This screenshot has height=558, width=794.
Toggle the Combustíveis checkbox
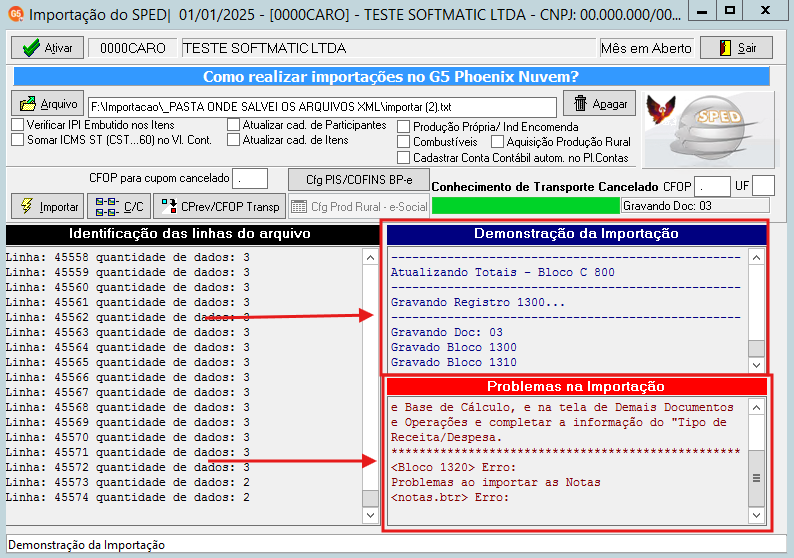point(404,142)
